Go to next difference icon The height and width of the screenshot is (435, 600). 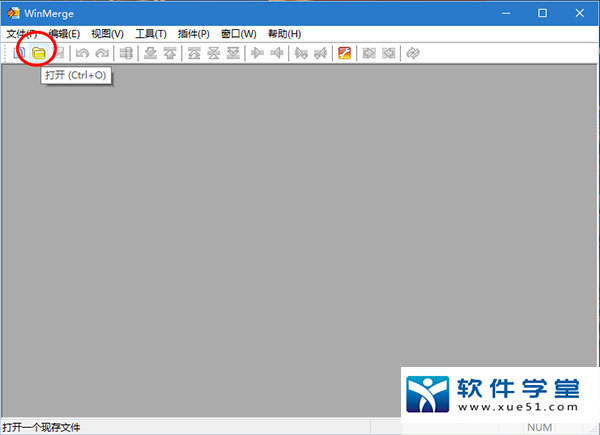150,53
